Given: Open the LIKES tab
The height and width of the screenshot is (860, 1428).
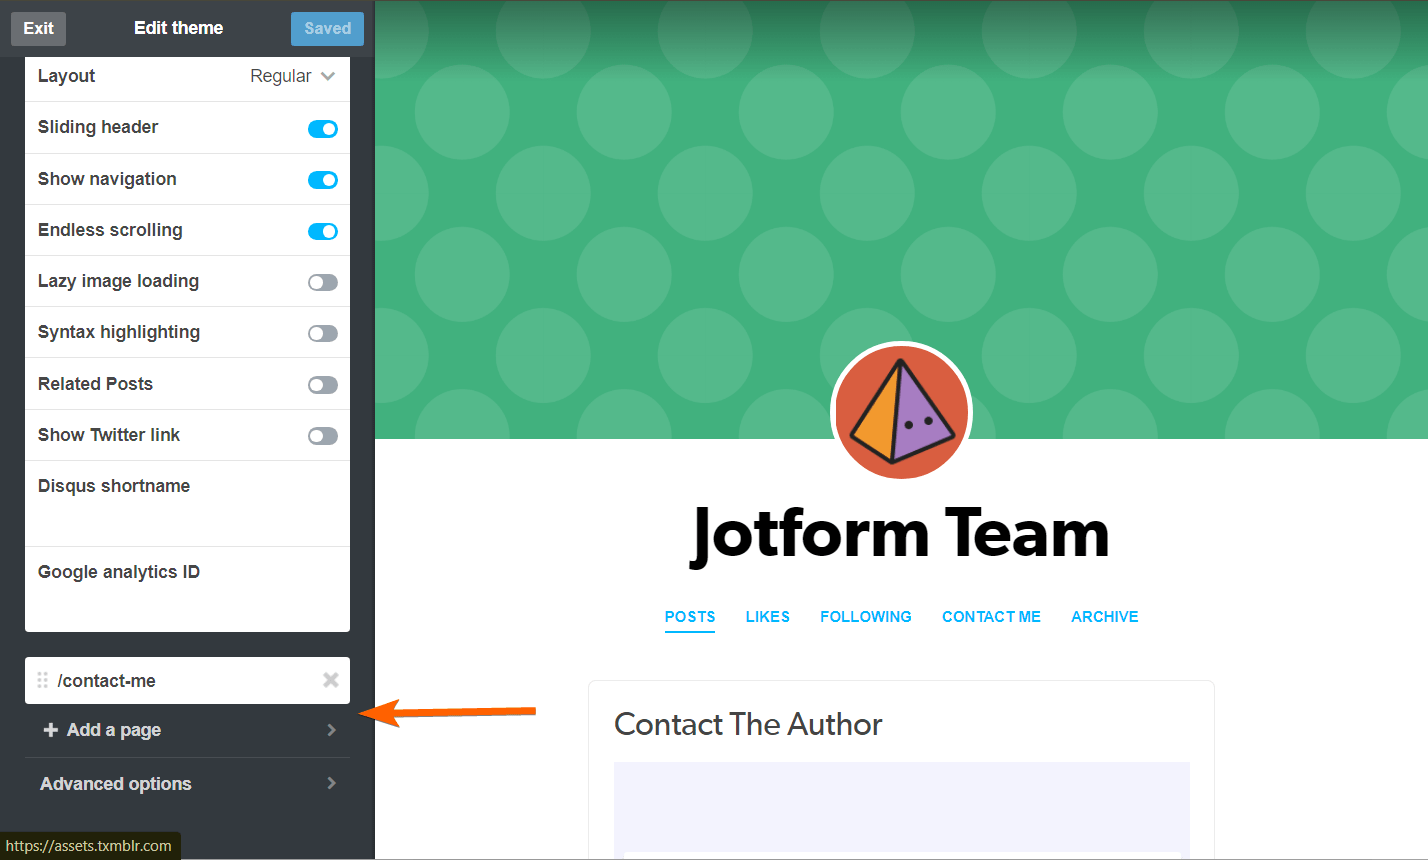Looking at the screenshot, I should [768, 617].
